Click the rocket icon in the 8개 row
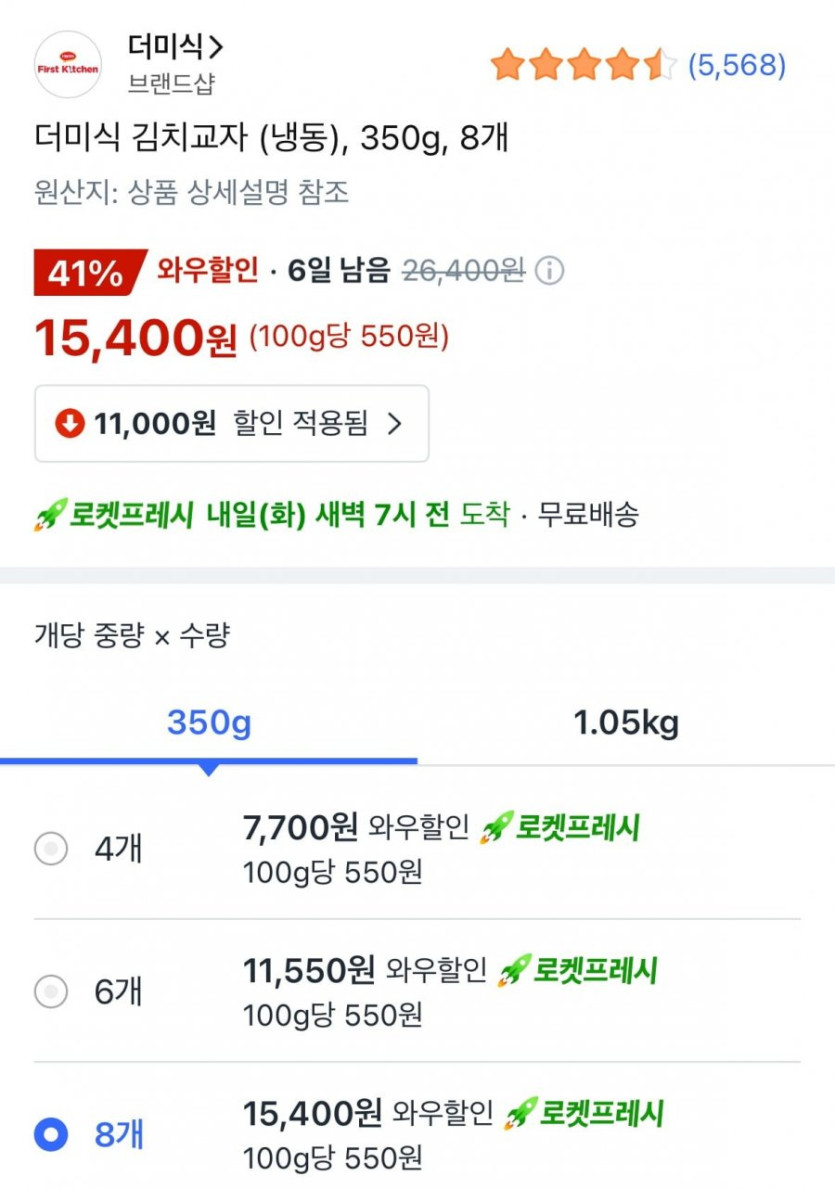Viewport: 835px width, 1189px height. coord(520,1113)
